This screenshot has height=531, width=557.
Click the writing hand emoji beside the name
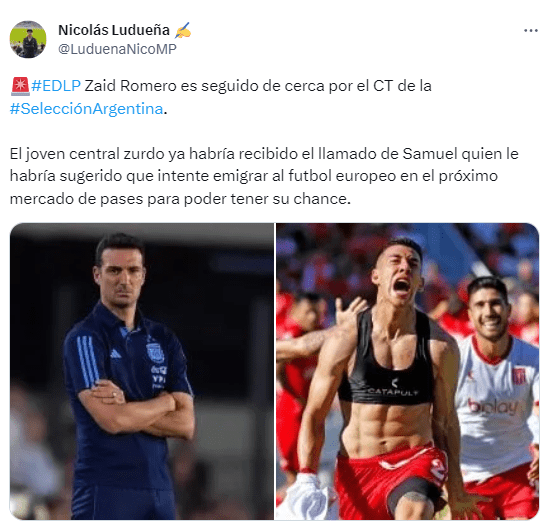[183, 31]
